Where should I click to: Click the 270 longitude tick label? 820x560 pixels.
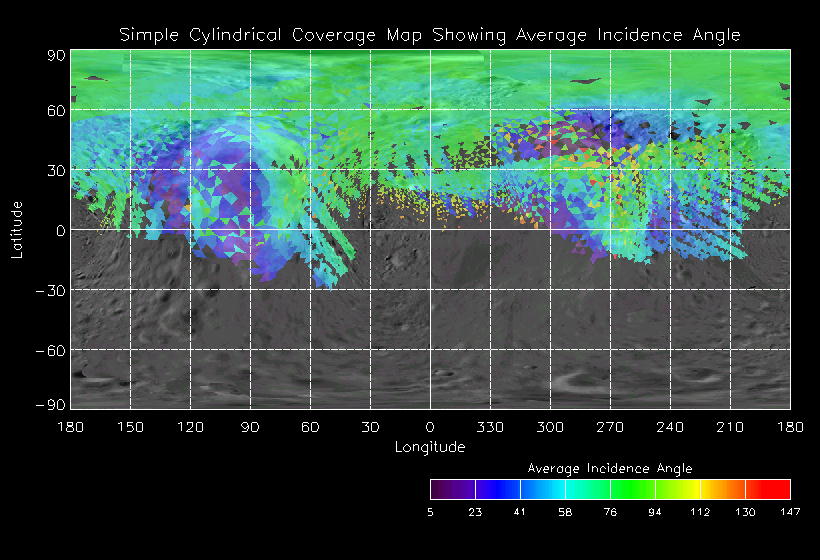(x=610, y=427)
